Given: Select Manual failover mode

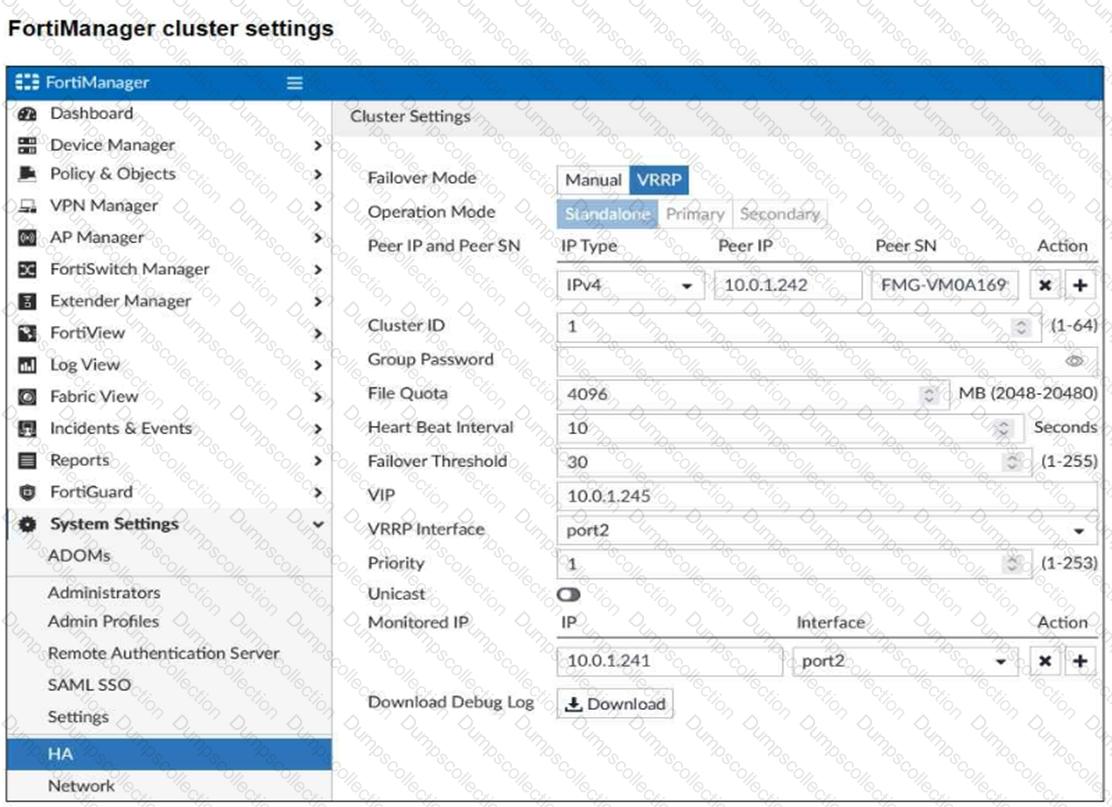Looking at the screenshot, I should tap(593, 180).
